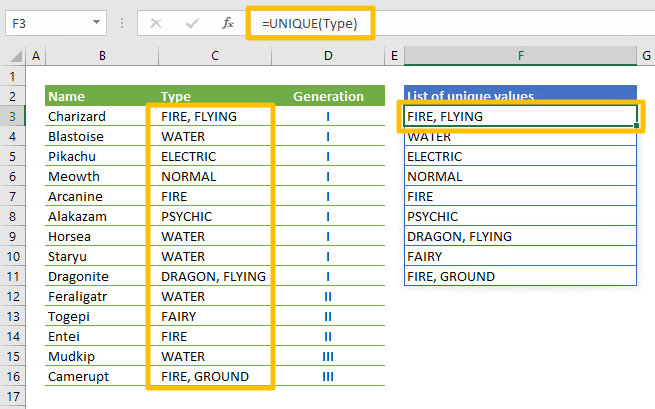Select column A header

pos(36,56)
